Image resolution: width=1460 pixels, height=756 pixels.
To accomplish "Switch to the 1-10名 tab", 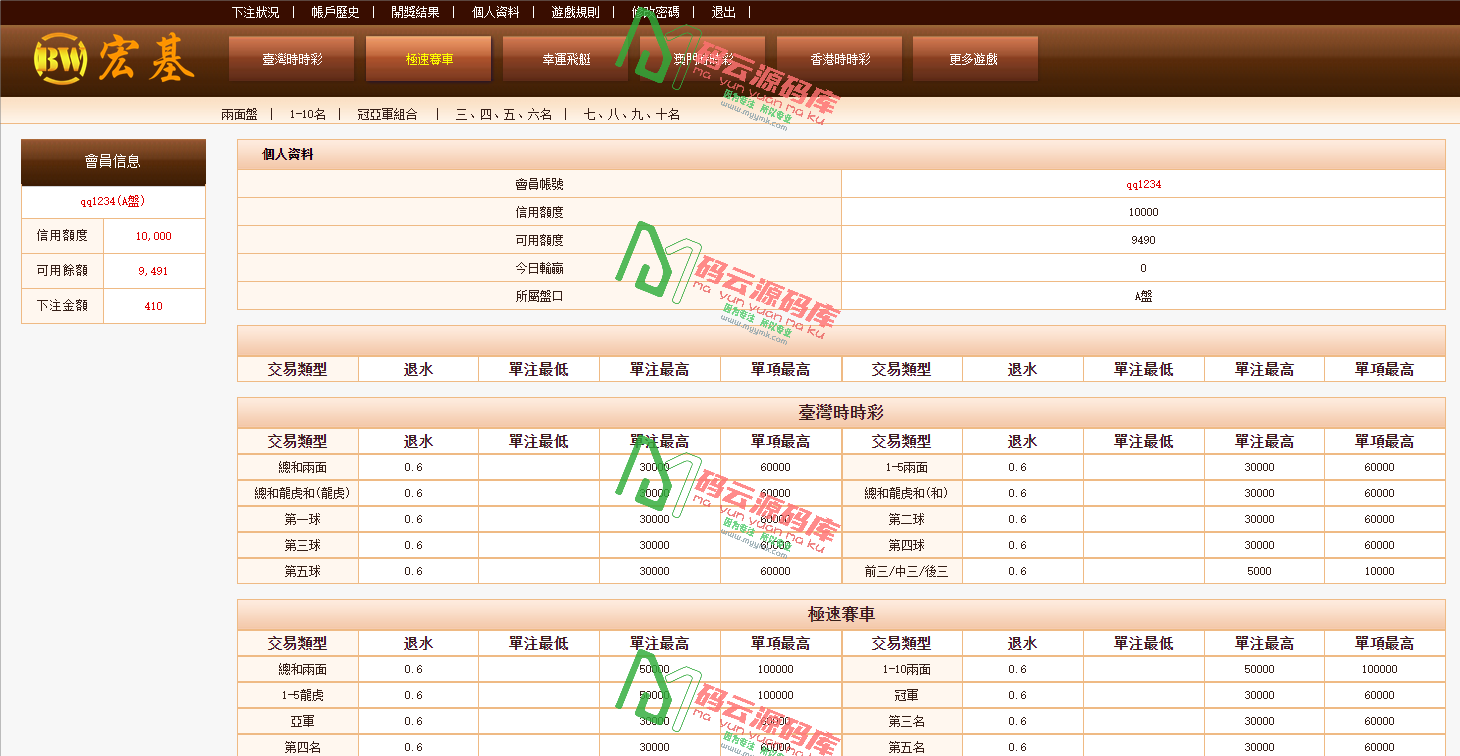I will (310, 113).
